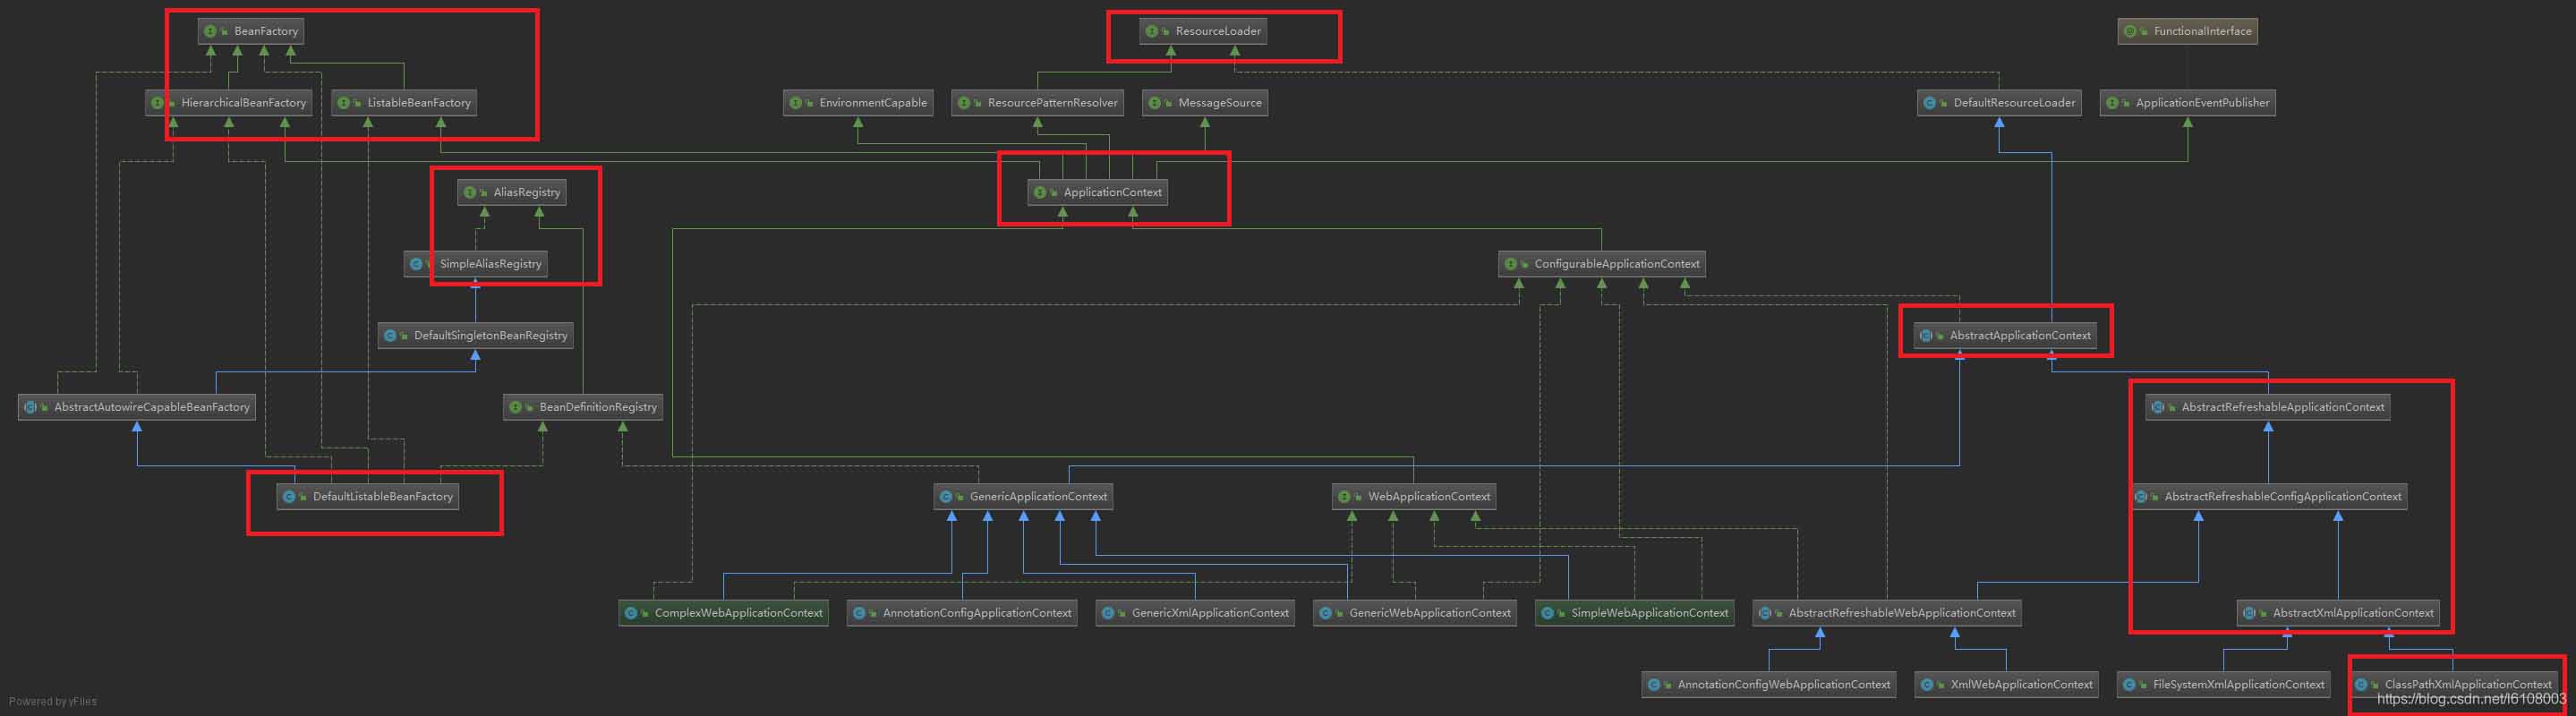Viewport: 2576px width, 716px height.
Task: Select the AbstractRefreshableApplicationContext label
Action: click(x=2283, y=407)
